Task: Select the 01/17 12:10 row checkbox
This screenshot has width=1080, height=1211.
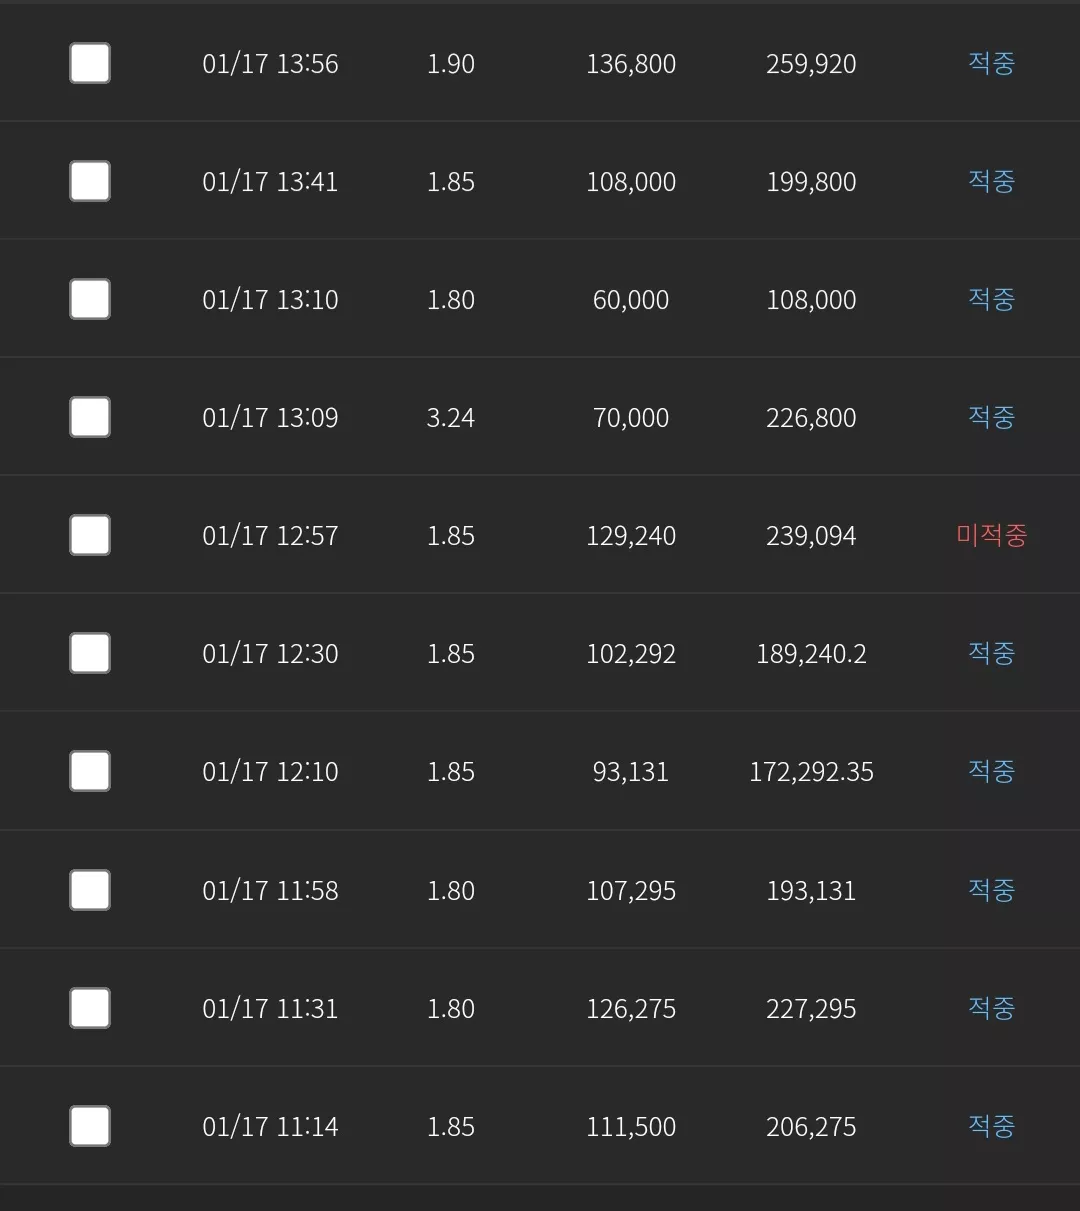Action: 90,771
